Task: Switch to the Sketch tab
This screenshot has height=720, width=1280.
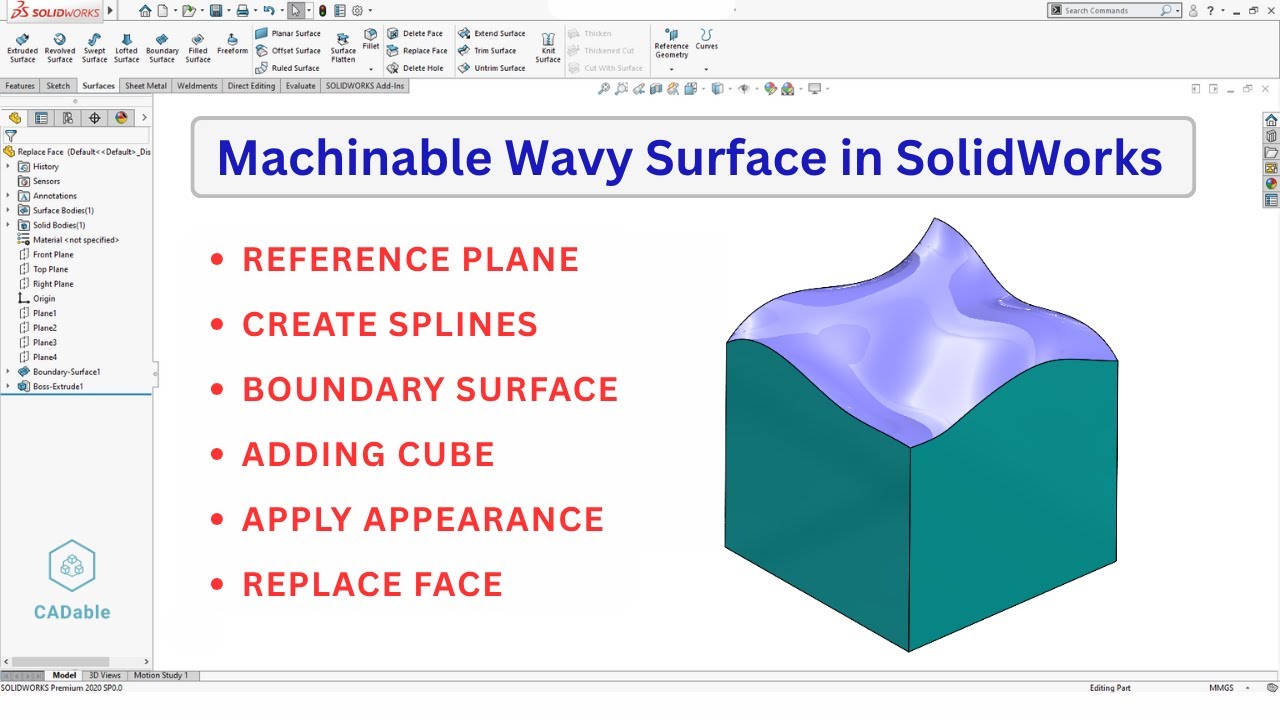Action: 59,86
